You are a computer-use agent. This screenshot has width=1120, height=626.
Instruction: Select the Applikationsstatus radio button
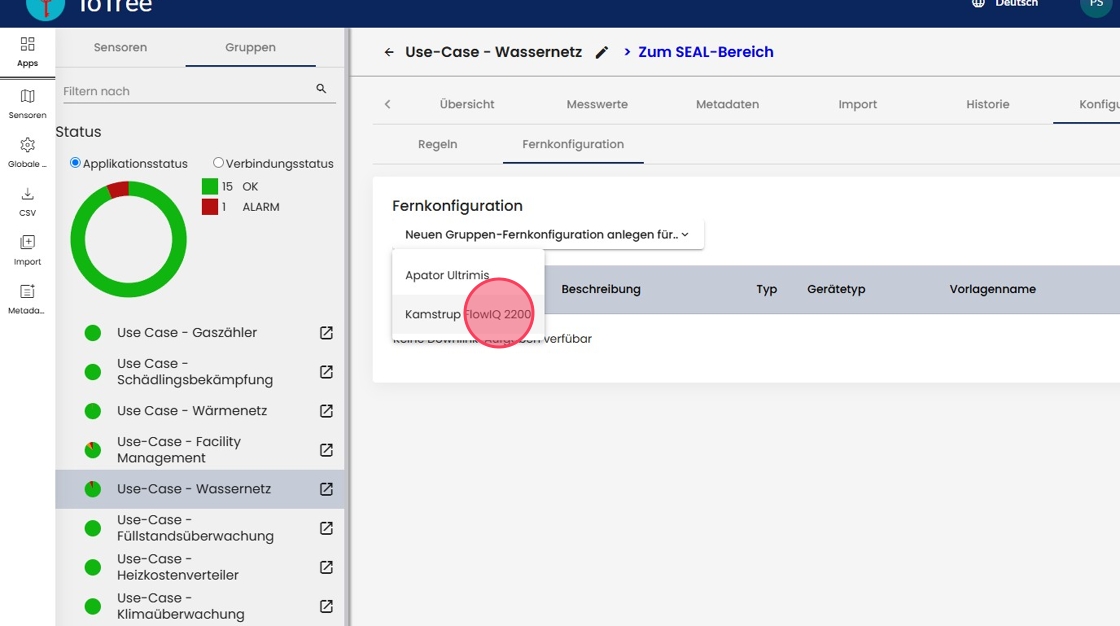pos(75,163)
